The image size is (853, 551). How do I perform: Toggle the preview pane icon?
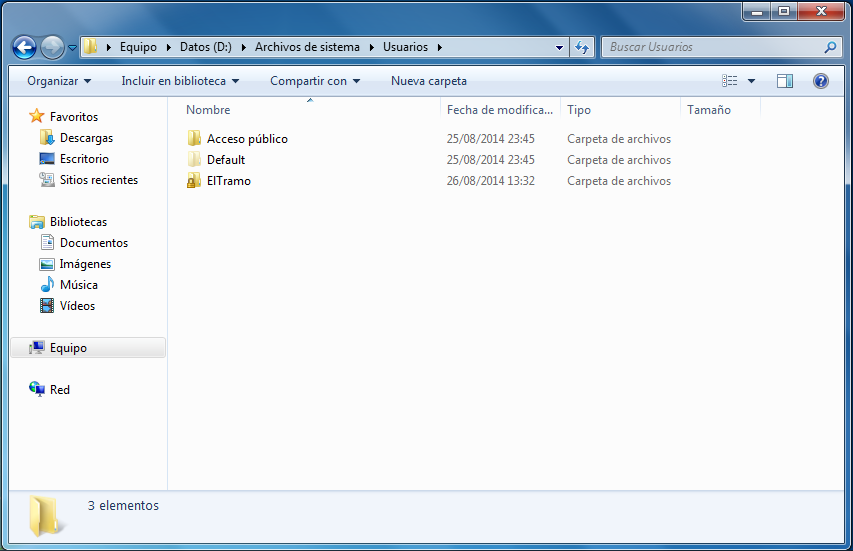coord(784,81)
